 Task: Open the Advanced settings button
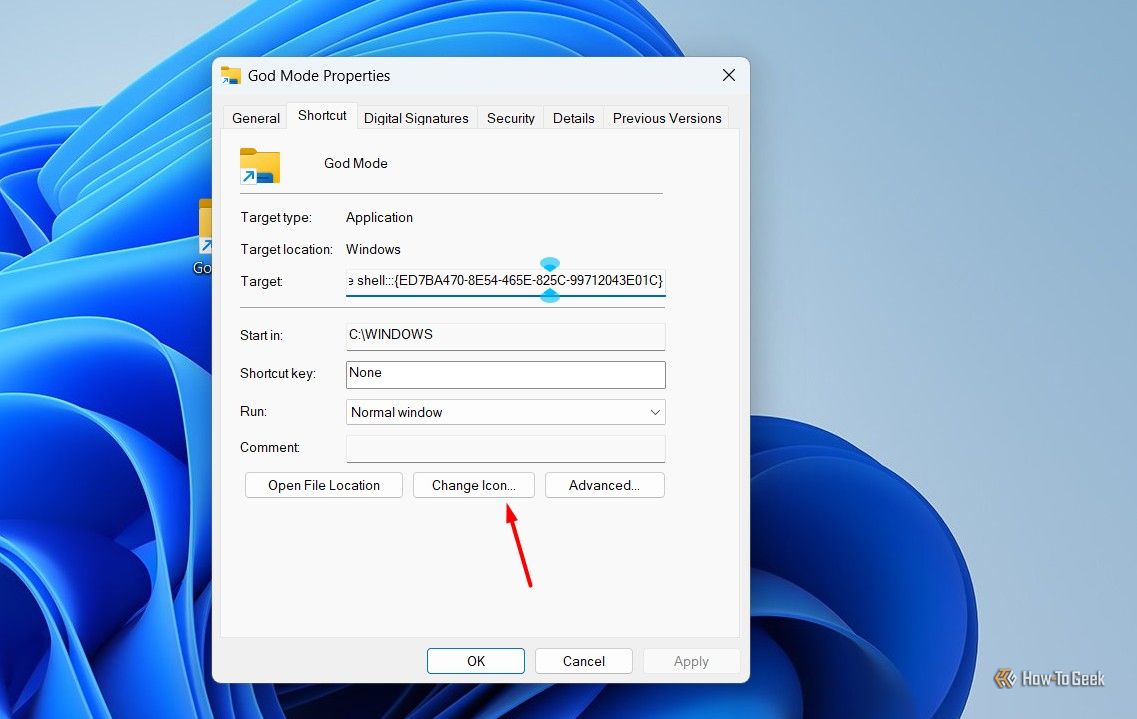[x=605, y=485]
